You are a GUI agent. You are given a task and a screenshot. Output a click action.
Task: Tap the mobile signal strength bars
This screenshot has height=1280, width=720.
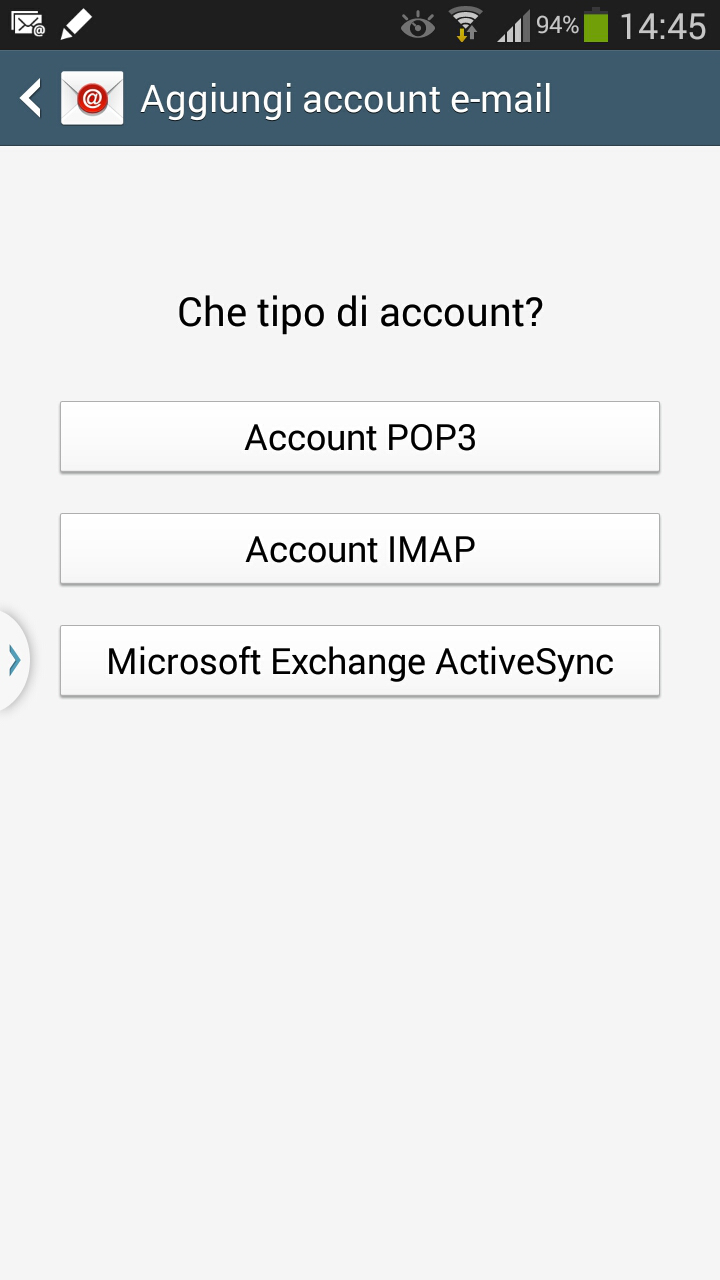click(x=514, y=26)
